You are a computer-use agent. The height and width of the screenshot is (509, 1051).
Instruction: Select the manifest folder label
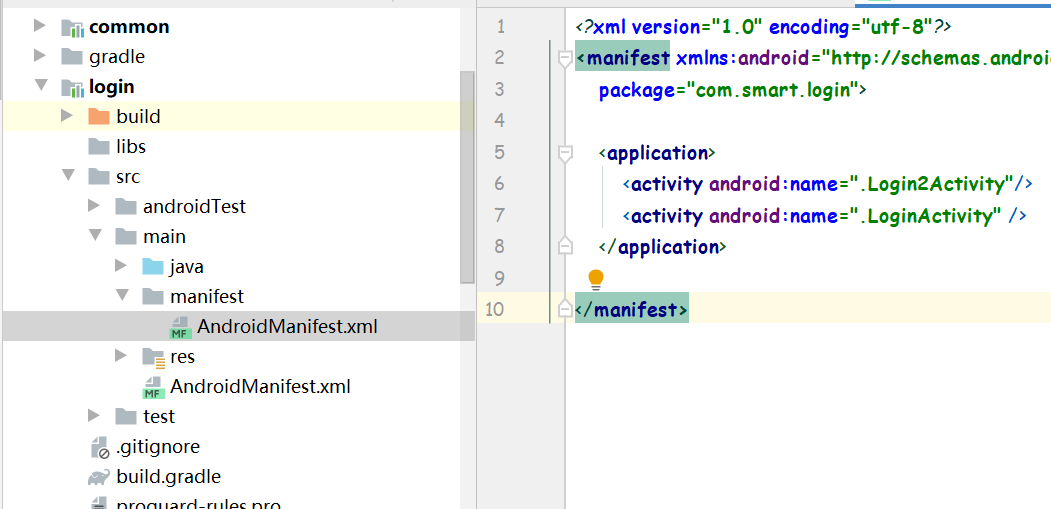(x=207, y=296)
